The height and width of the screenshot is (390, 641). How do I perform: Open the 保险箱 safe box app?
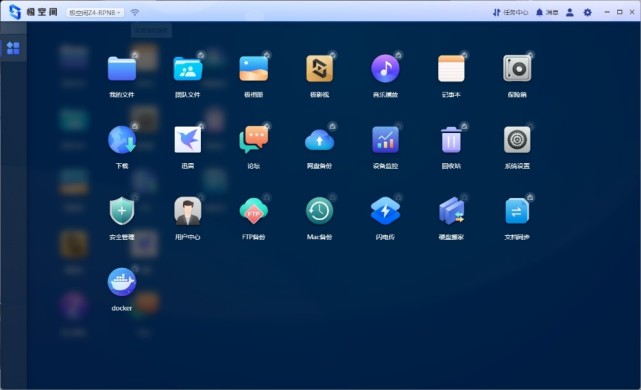pyautogui.click(x=517, y=69)
